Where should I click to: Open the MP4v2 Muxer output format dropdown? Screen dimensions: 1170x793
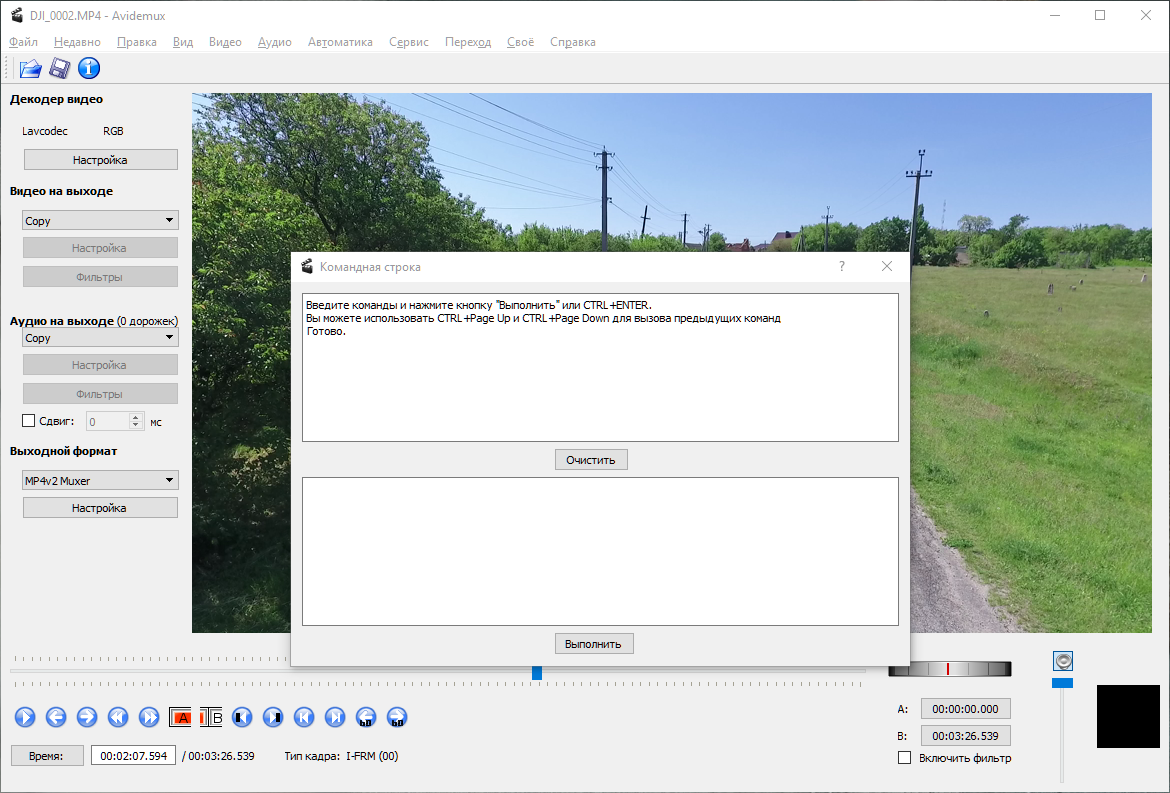(101, 480)
